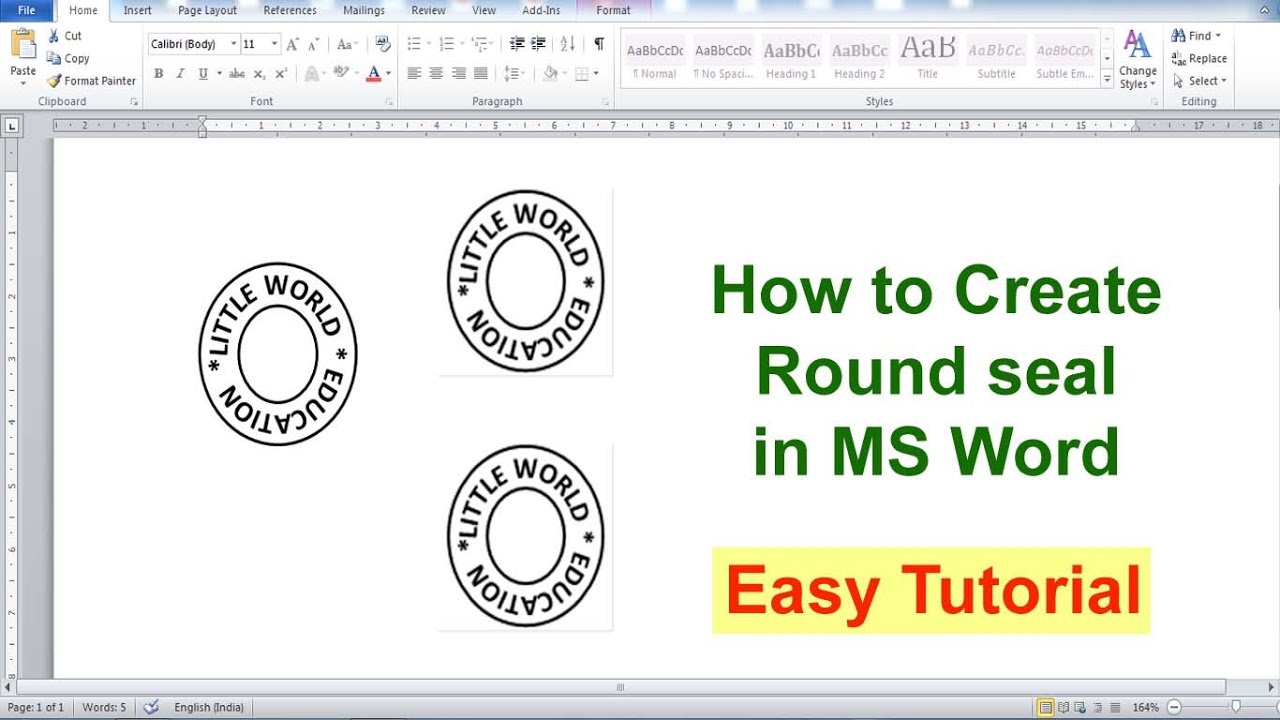This screenshot has width=1280, height=720.
Task: Clear formatting from selection
Action: click(383, 44)
